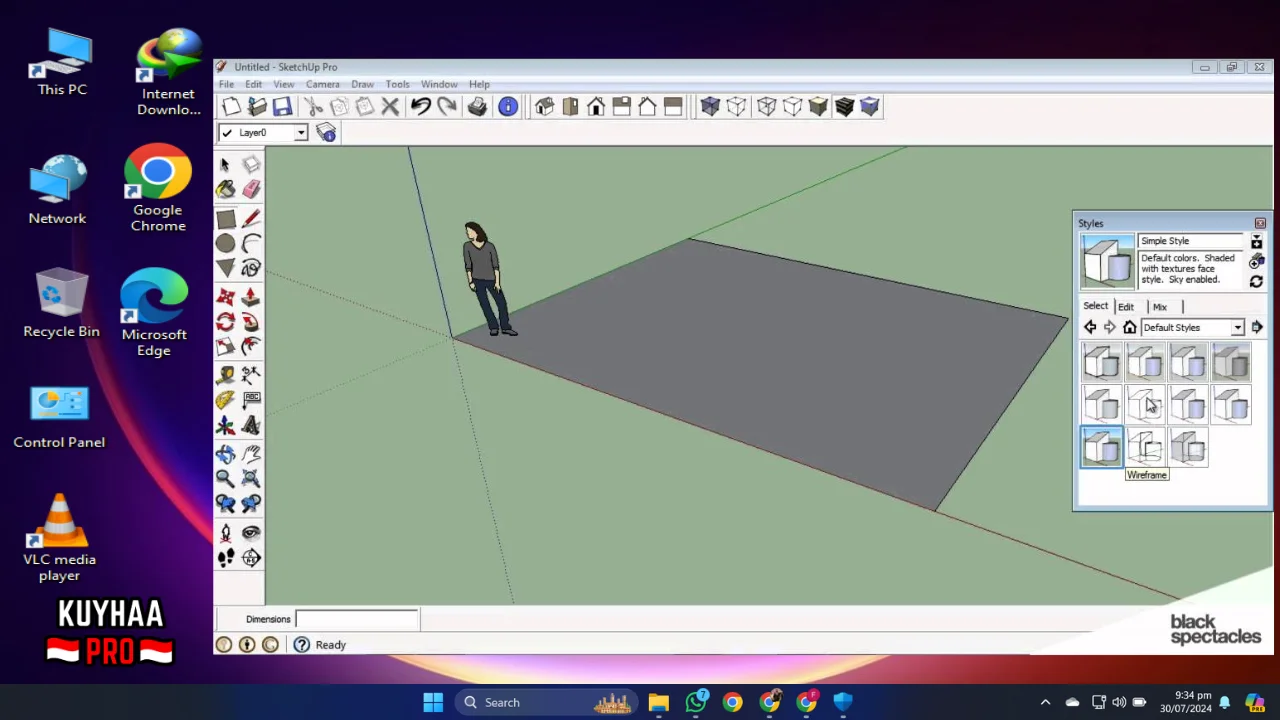
Task: Select the 3D Text tool
Action: [250, 425]
